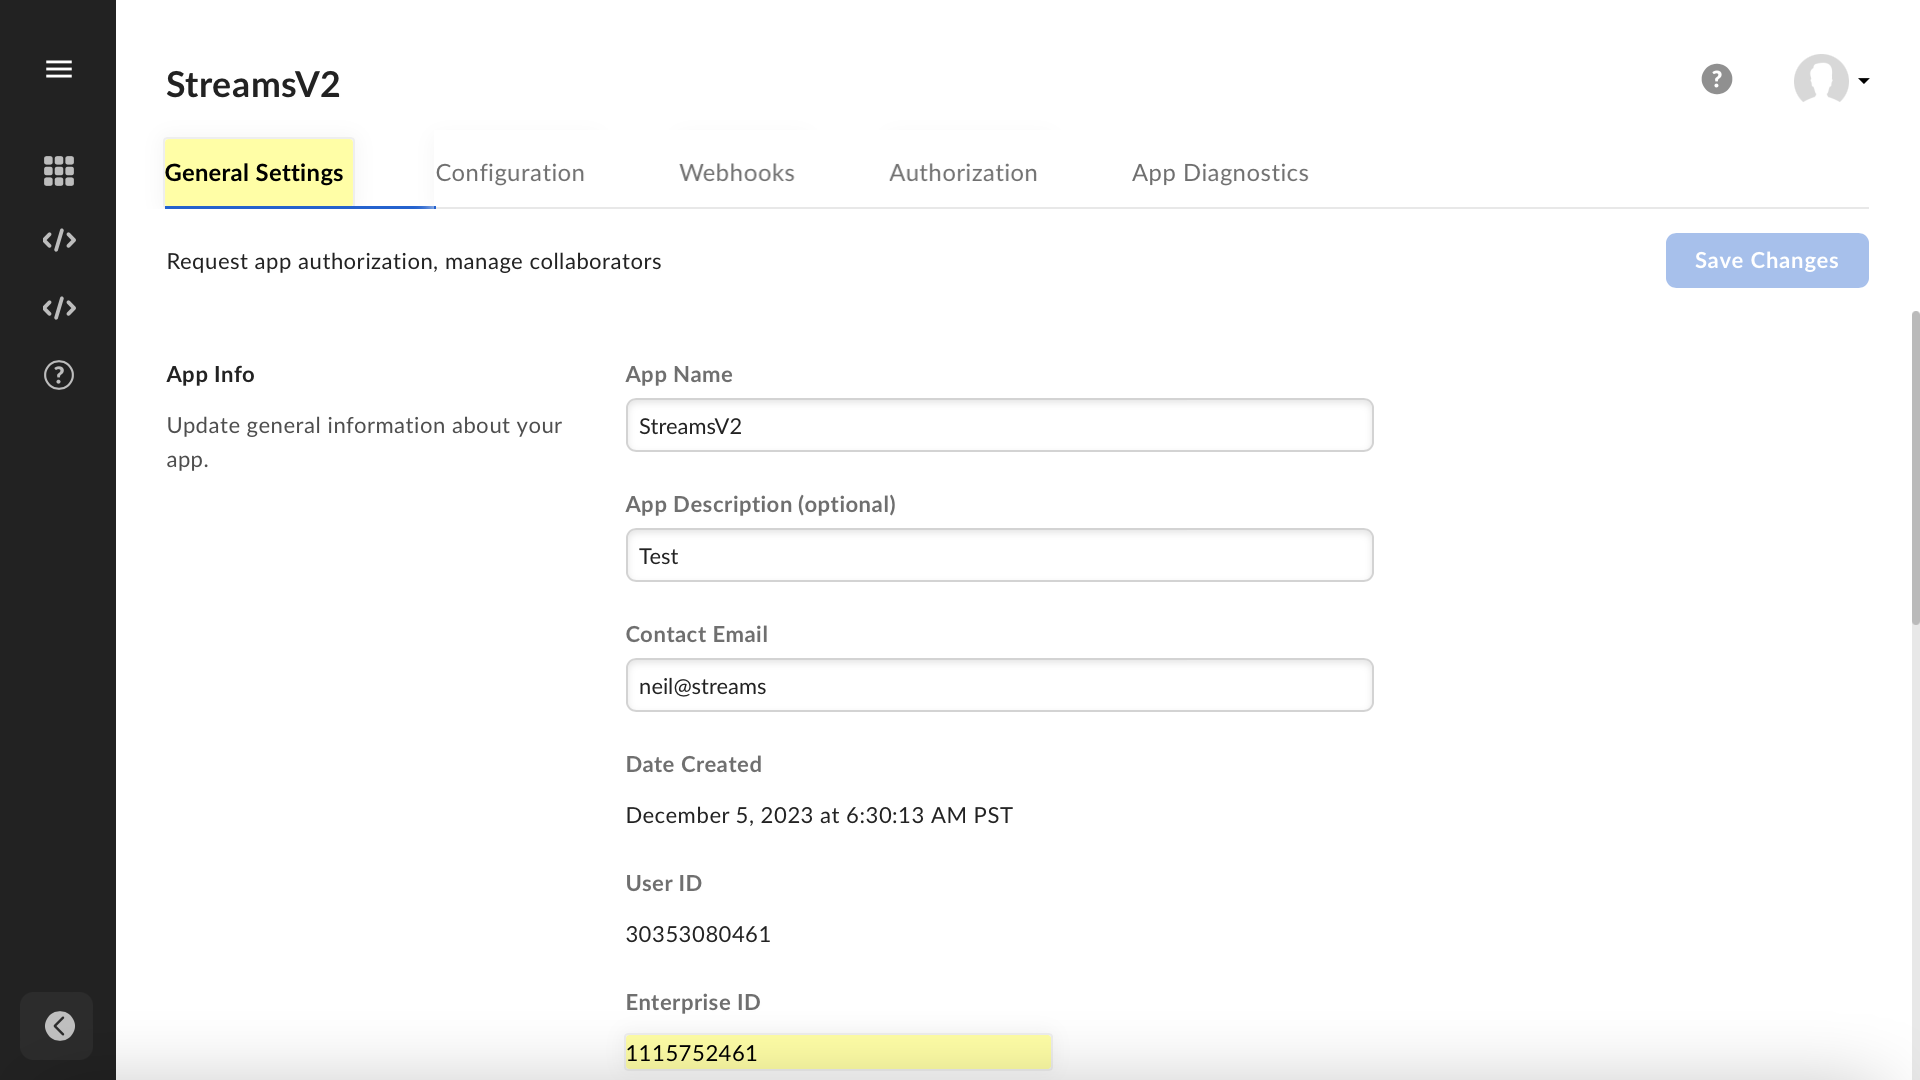This screenshot has height=1080, width=1920.
Task: Collapse sidebar with the back arrow button
Action: coord(59,1026)
